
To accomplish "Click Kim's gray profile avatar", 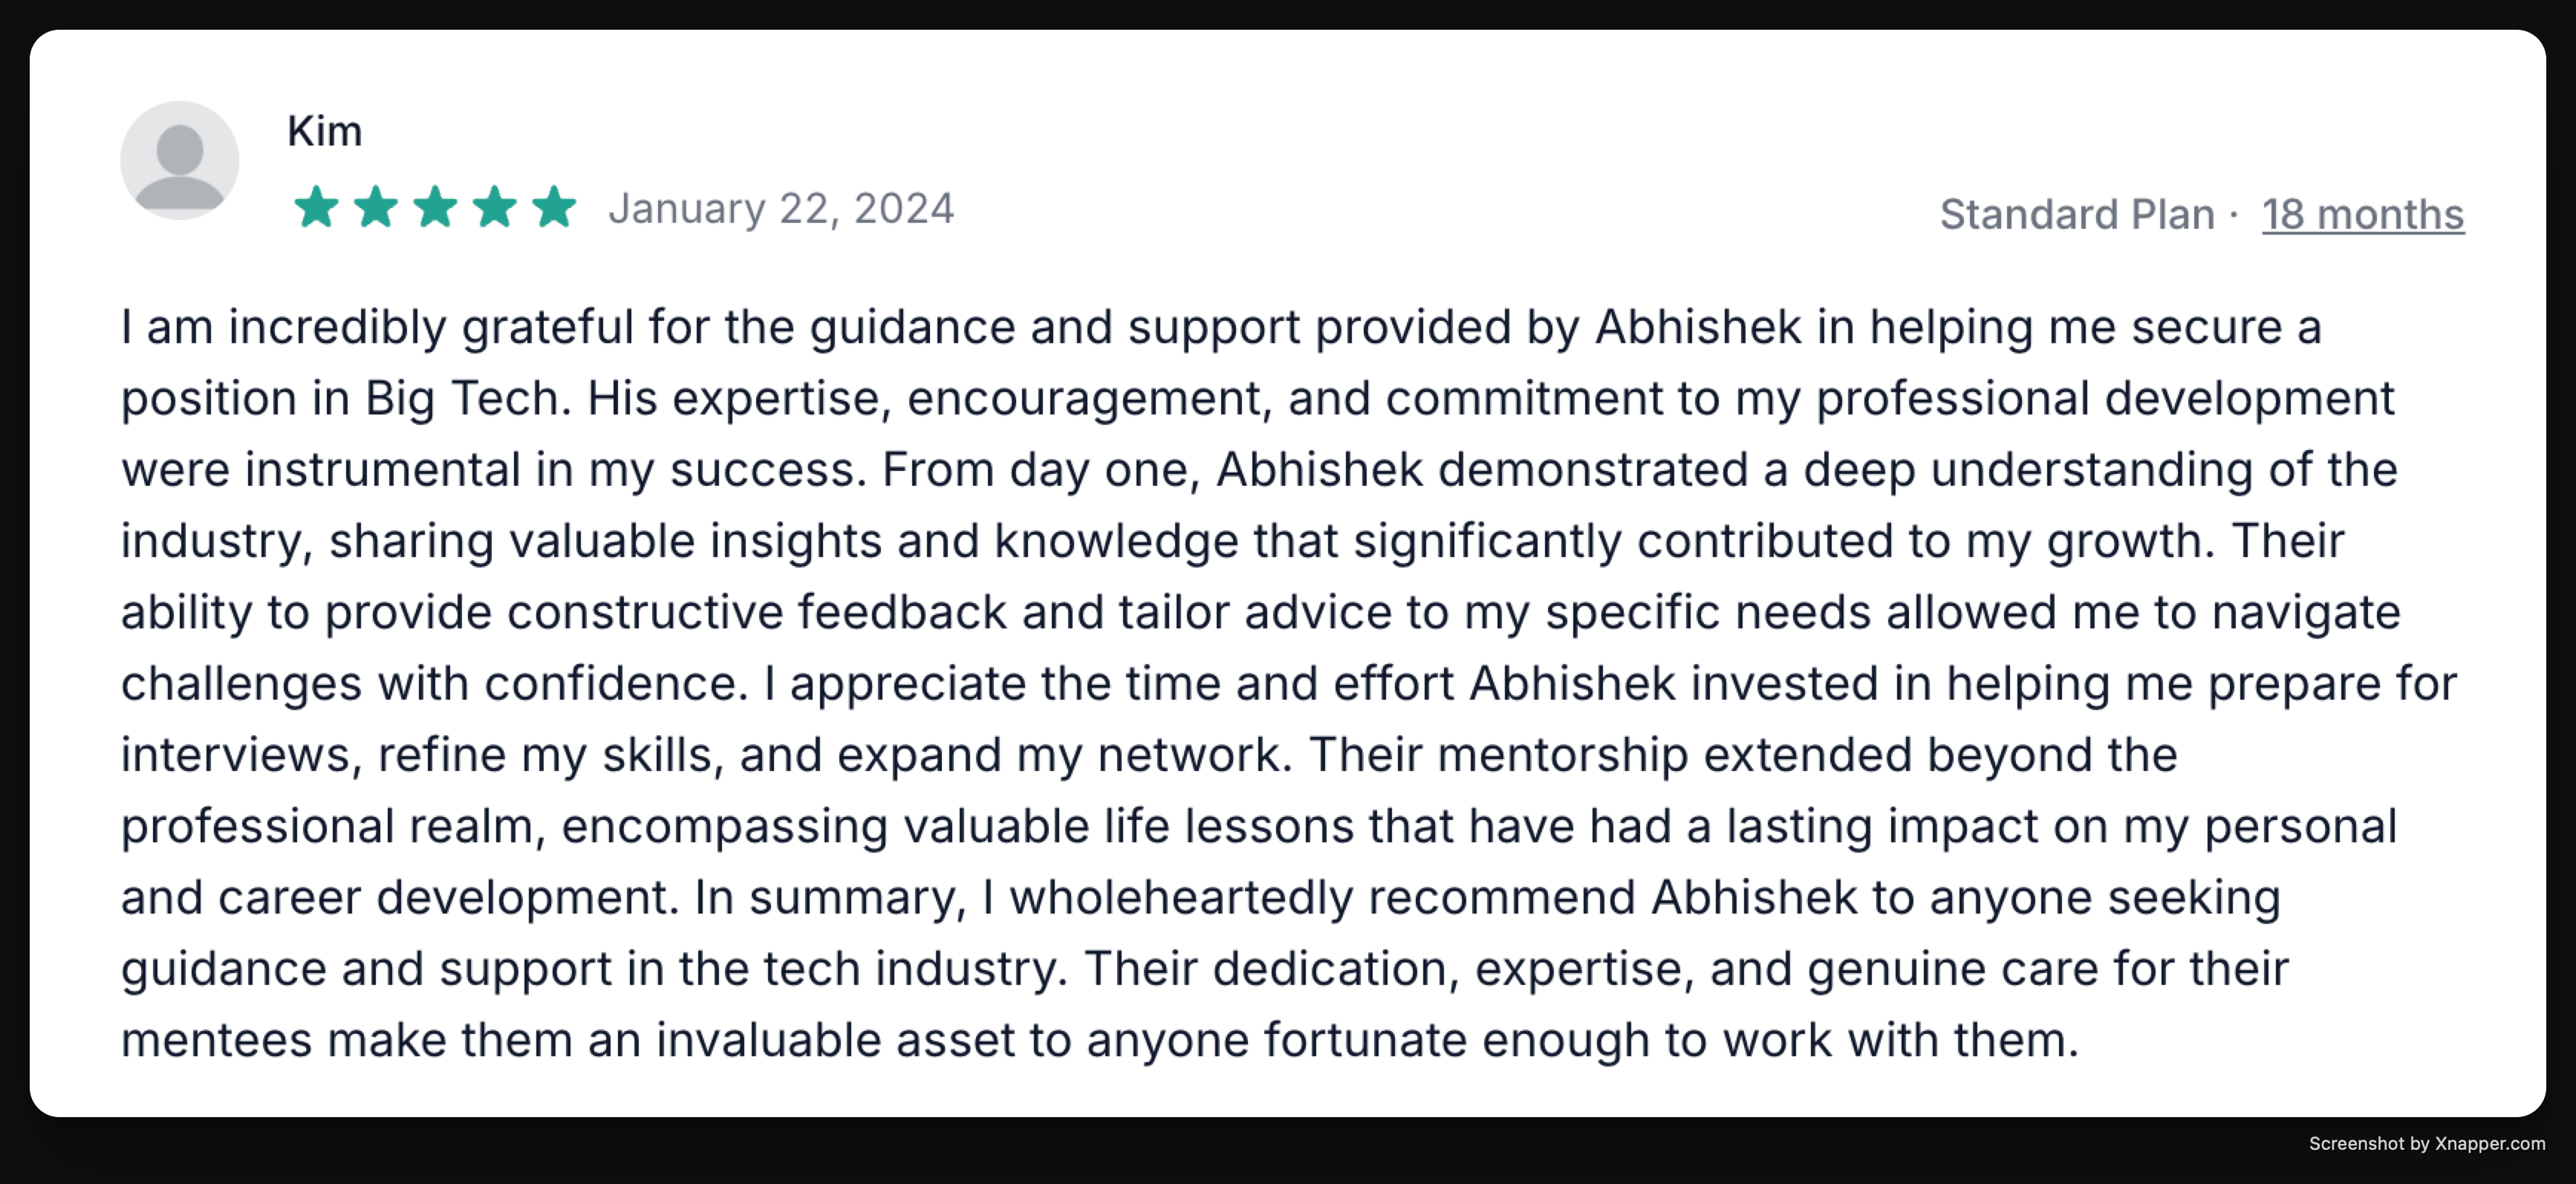I will pyautogui.click(x=180, y=160).
